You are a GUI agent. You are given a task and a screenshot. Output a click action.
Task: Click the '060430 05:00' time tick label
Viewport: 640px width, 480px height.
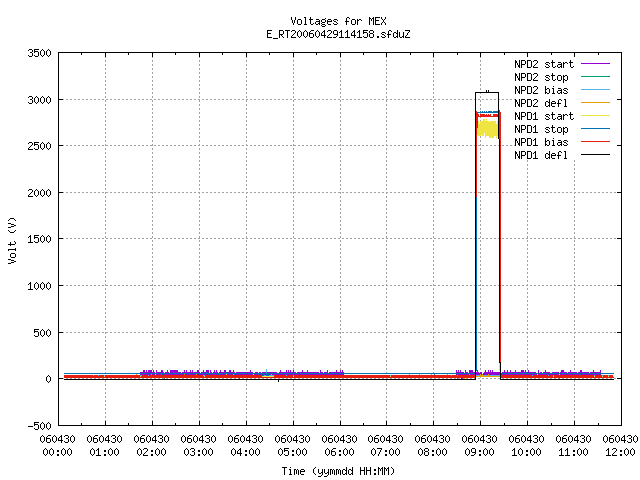coord(292,446)
